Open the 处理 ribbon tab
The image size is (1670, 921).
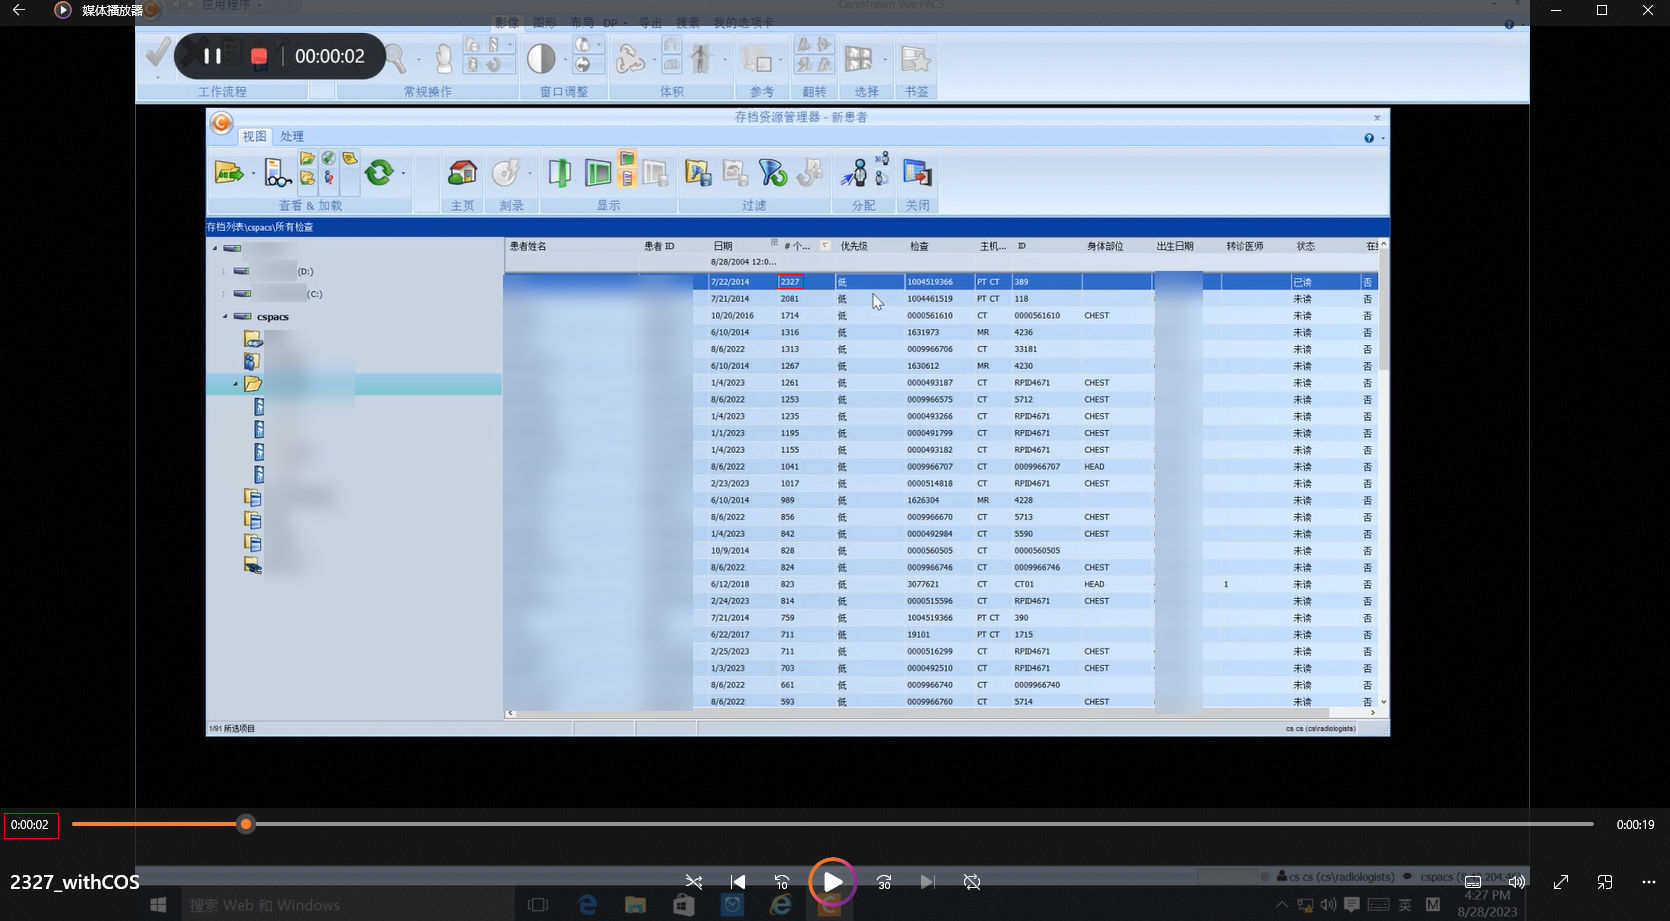292,136
